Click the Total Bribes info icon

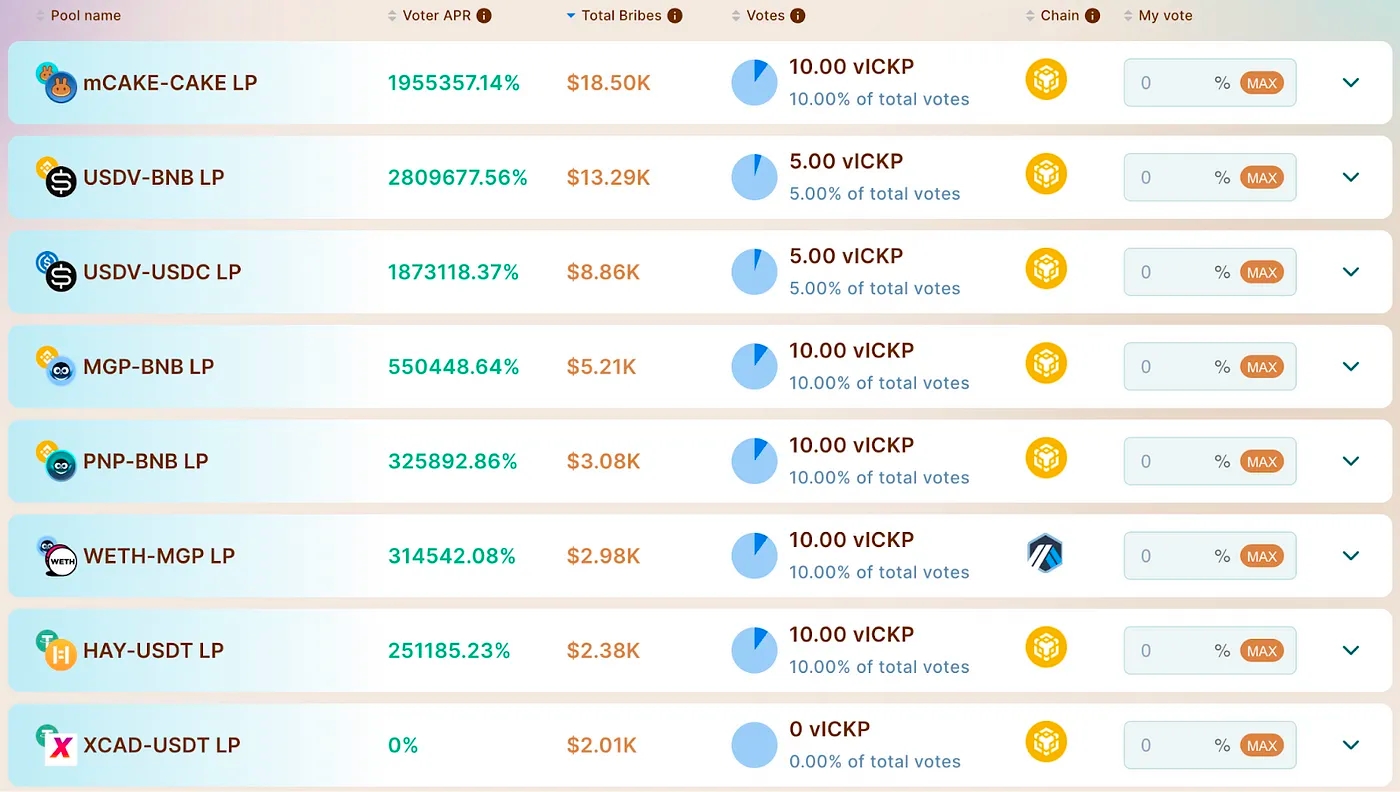coord(675,16)
